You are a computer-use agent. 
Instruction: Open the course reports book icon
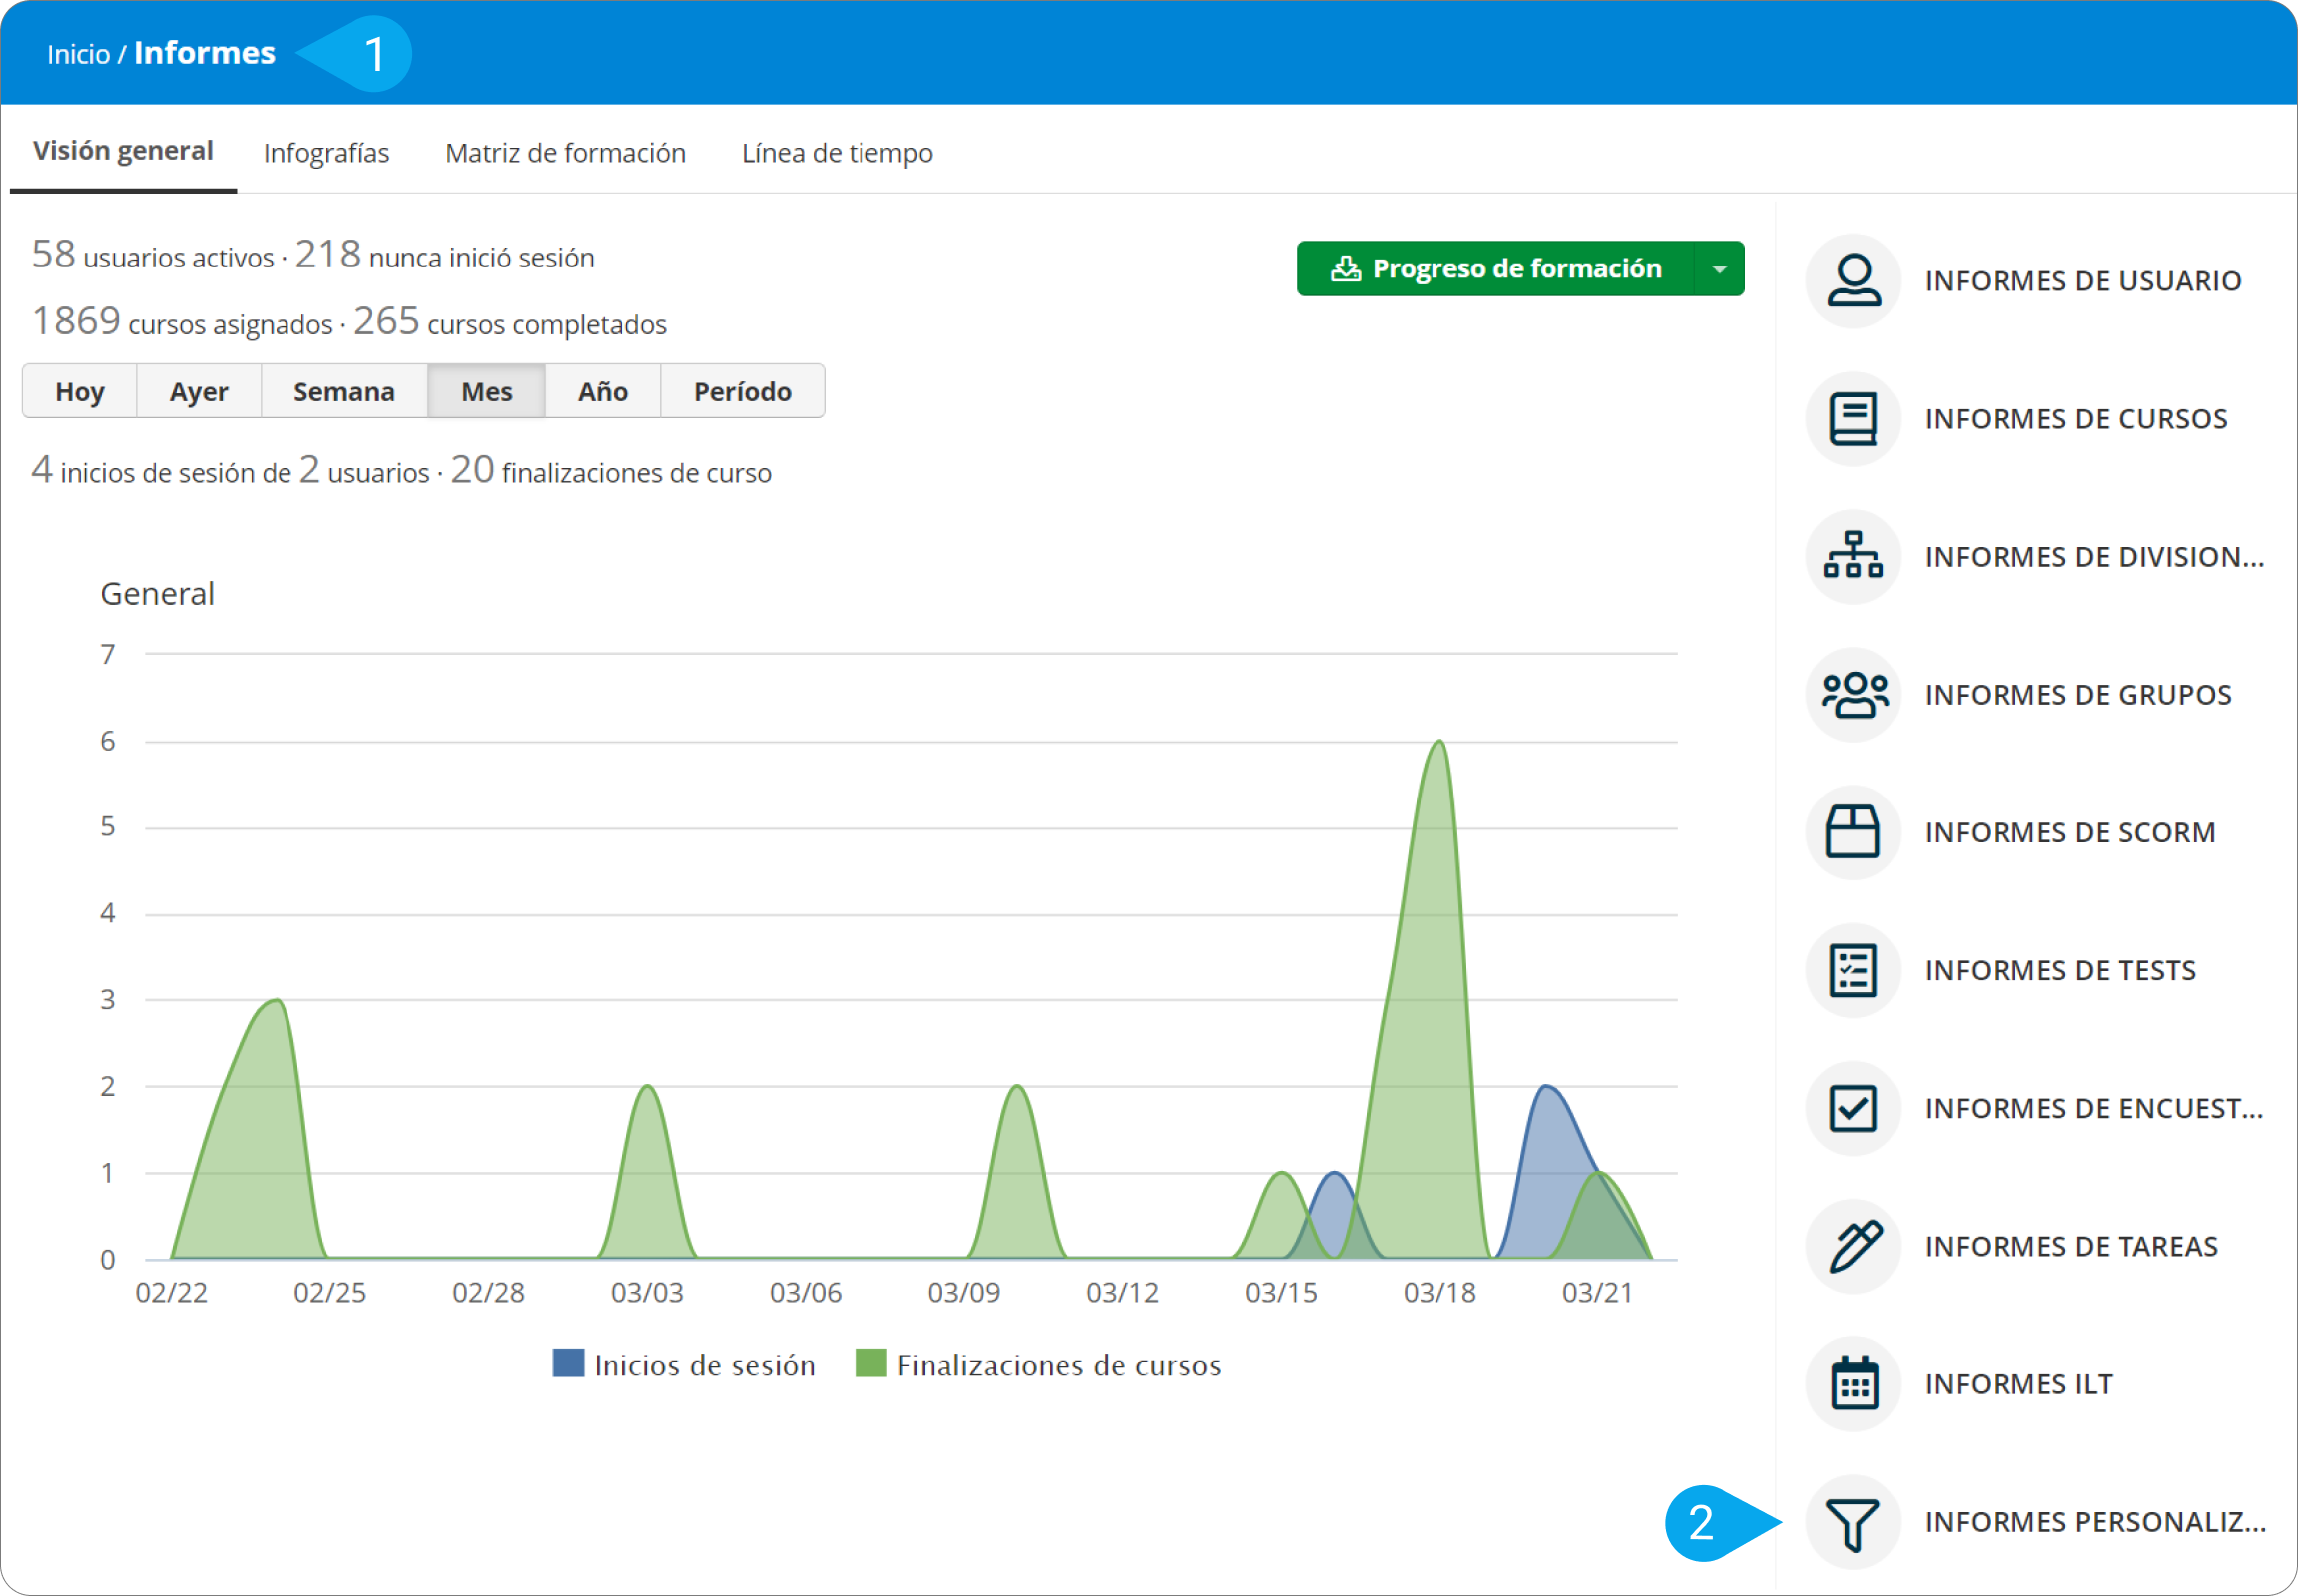(x=1853, y=419)
